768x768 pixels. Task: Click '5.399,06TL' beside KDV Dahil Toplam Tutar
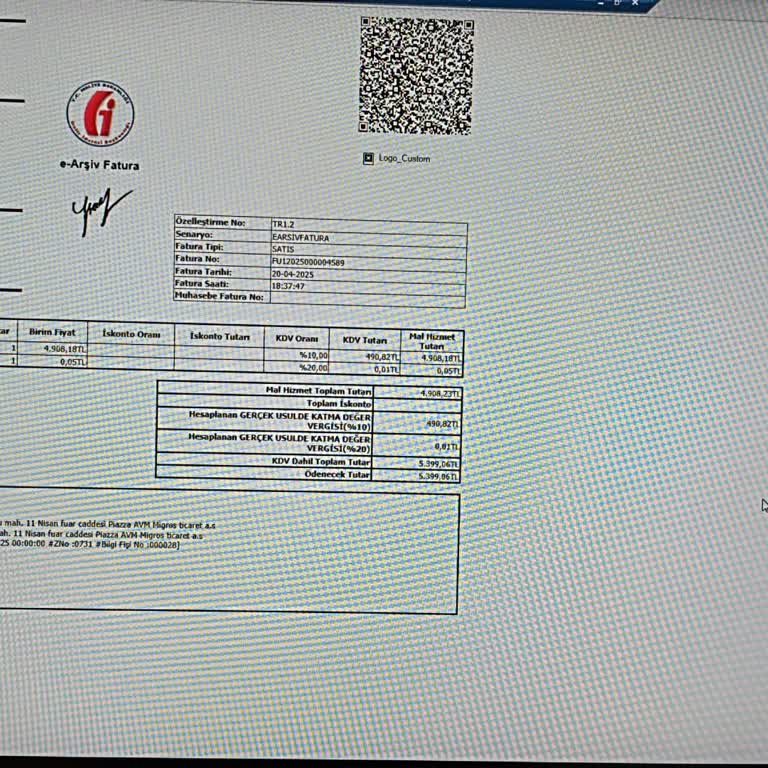(x=438, y=463)
